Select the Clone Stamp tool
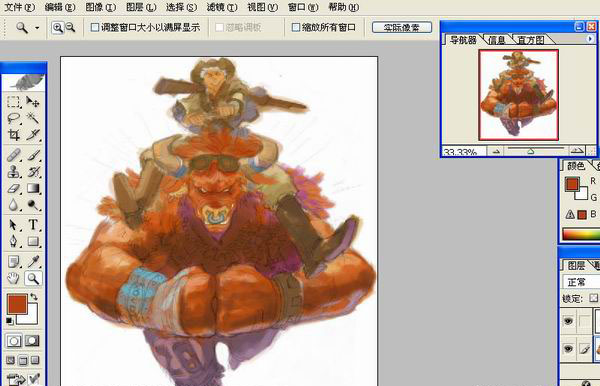This screenshot has width=600, height=386. tap(13, 172)
